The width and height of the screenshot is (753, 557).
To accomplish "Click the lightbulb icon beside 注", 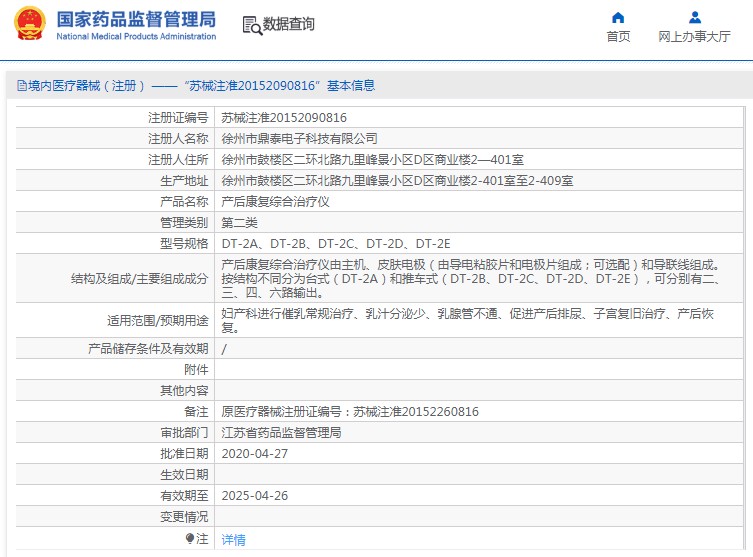I will 190,538.
